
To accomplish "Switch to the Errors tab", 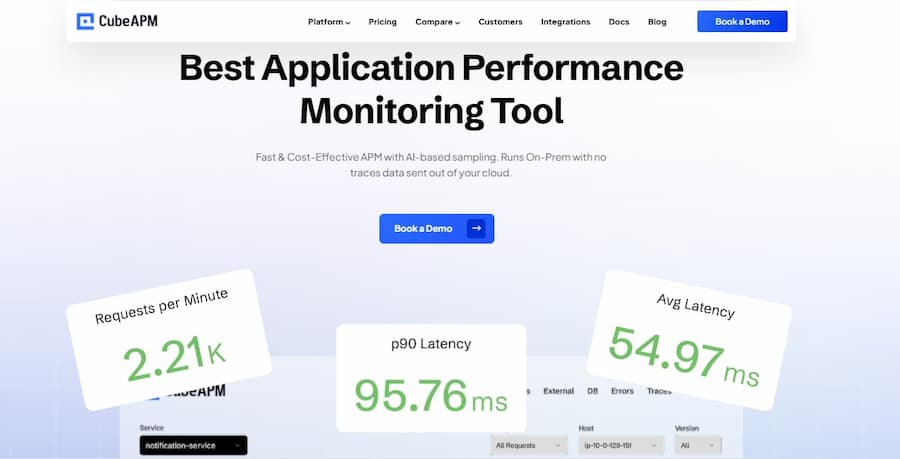I will point(622,391).
